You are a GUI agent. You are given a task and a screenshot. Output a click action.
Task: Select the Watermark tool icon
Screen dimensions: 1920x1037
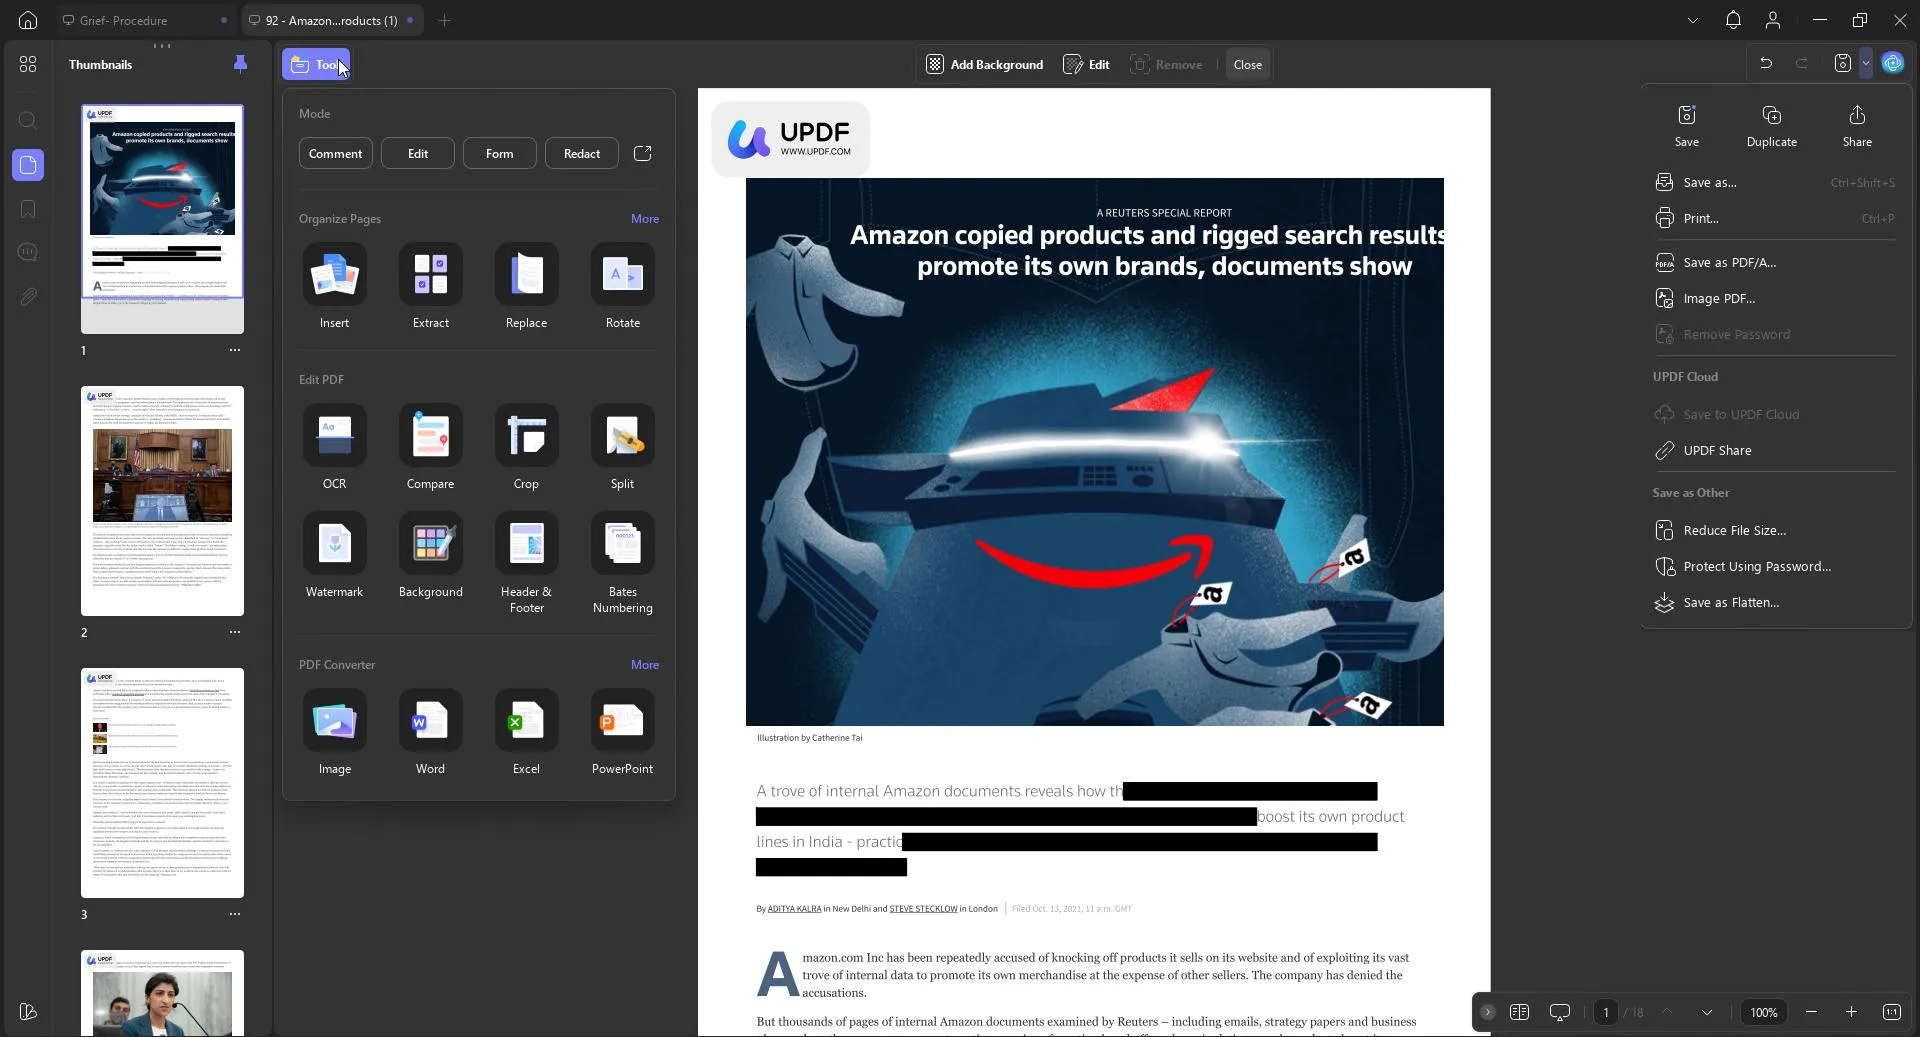[x=334, y=544]
